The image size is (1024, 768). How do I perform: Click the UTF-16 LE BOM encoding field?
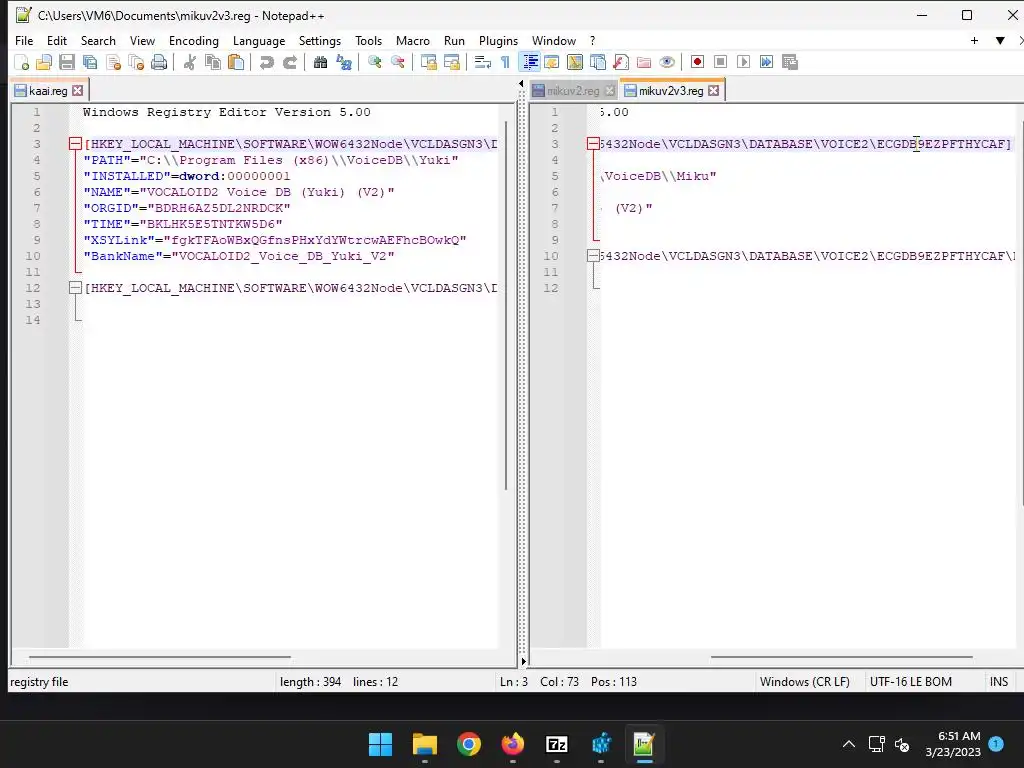910,682
